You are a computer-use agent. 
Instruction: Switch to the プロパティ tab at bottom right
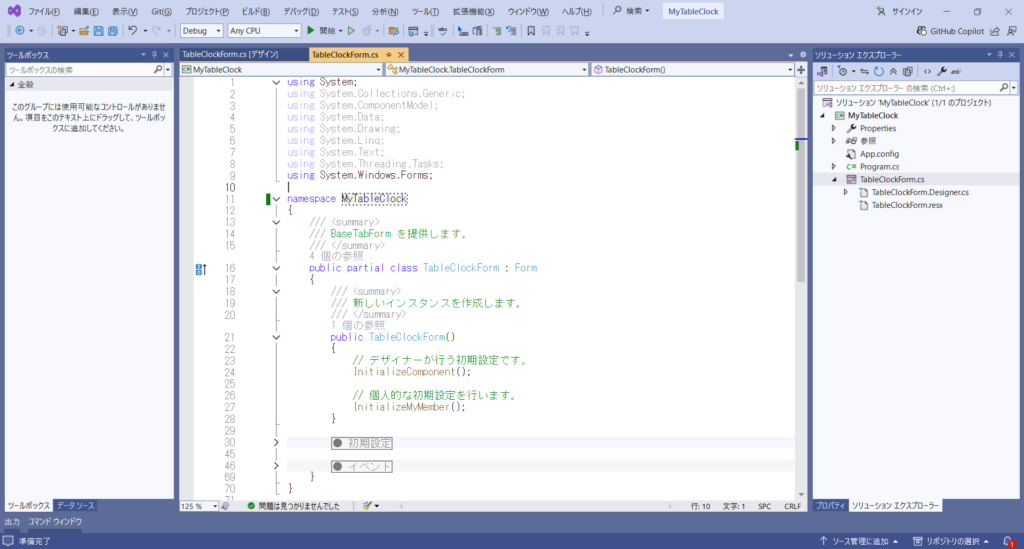[830, 506]
